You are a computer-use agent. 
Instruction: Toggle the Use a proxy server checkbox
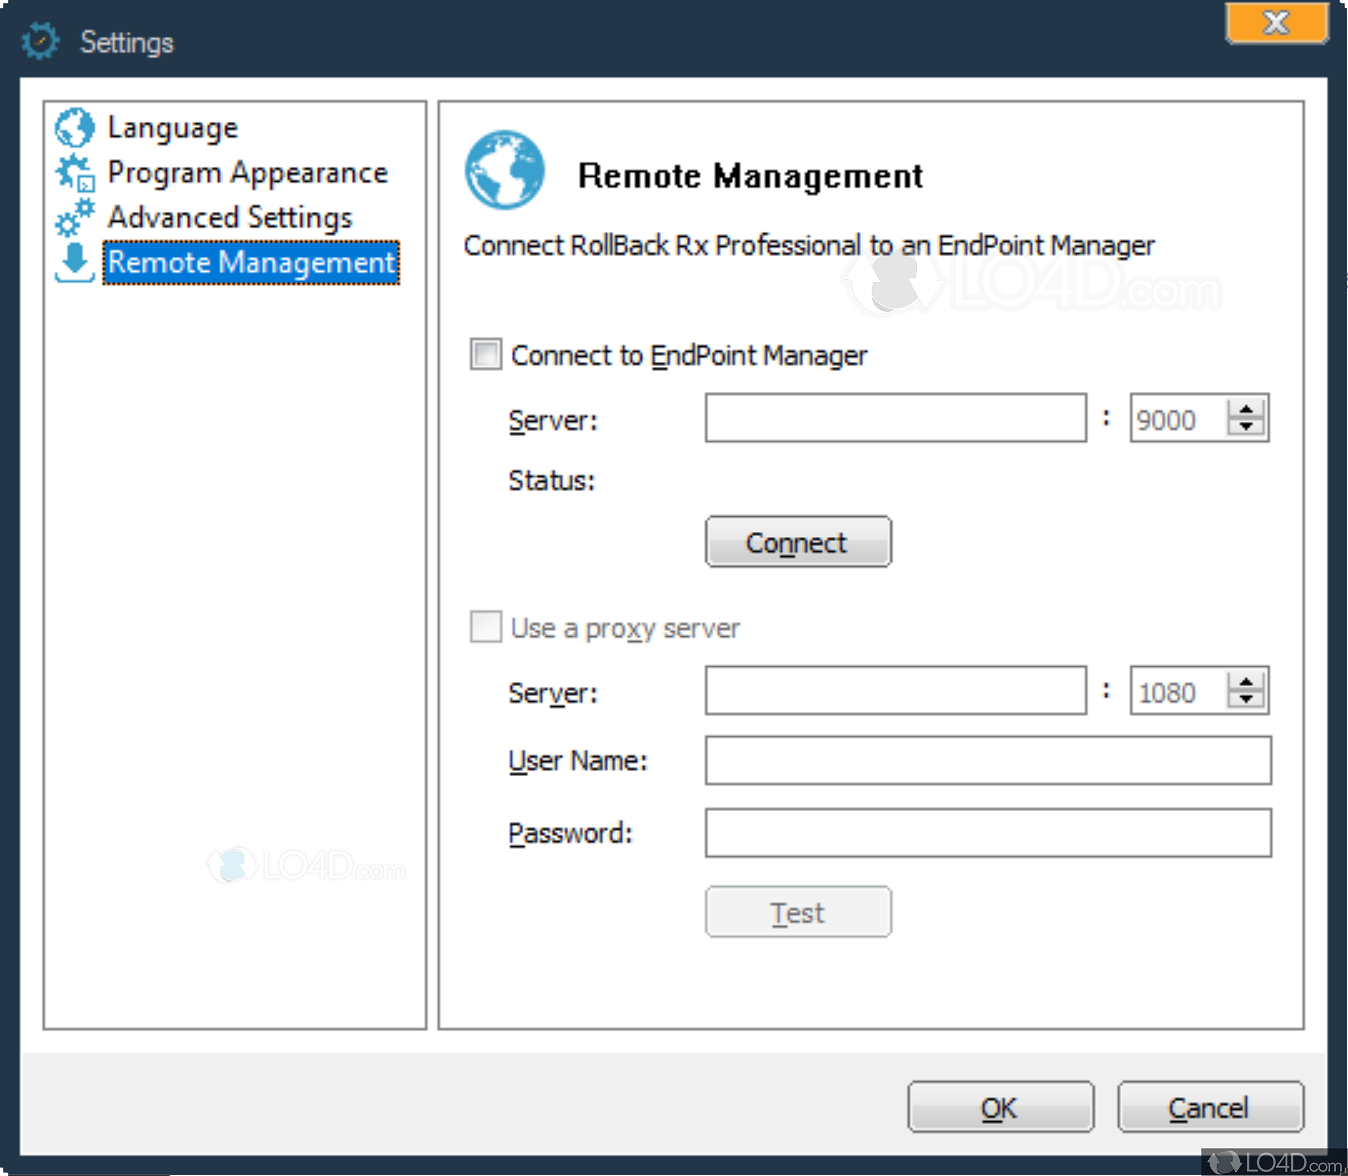(485, 626)
